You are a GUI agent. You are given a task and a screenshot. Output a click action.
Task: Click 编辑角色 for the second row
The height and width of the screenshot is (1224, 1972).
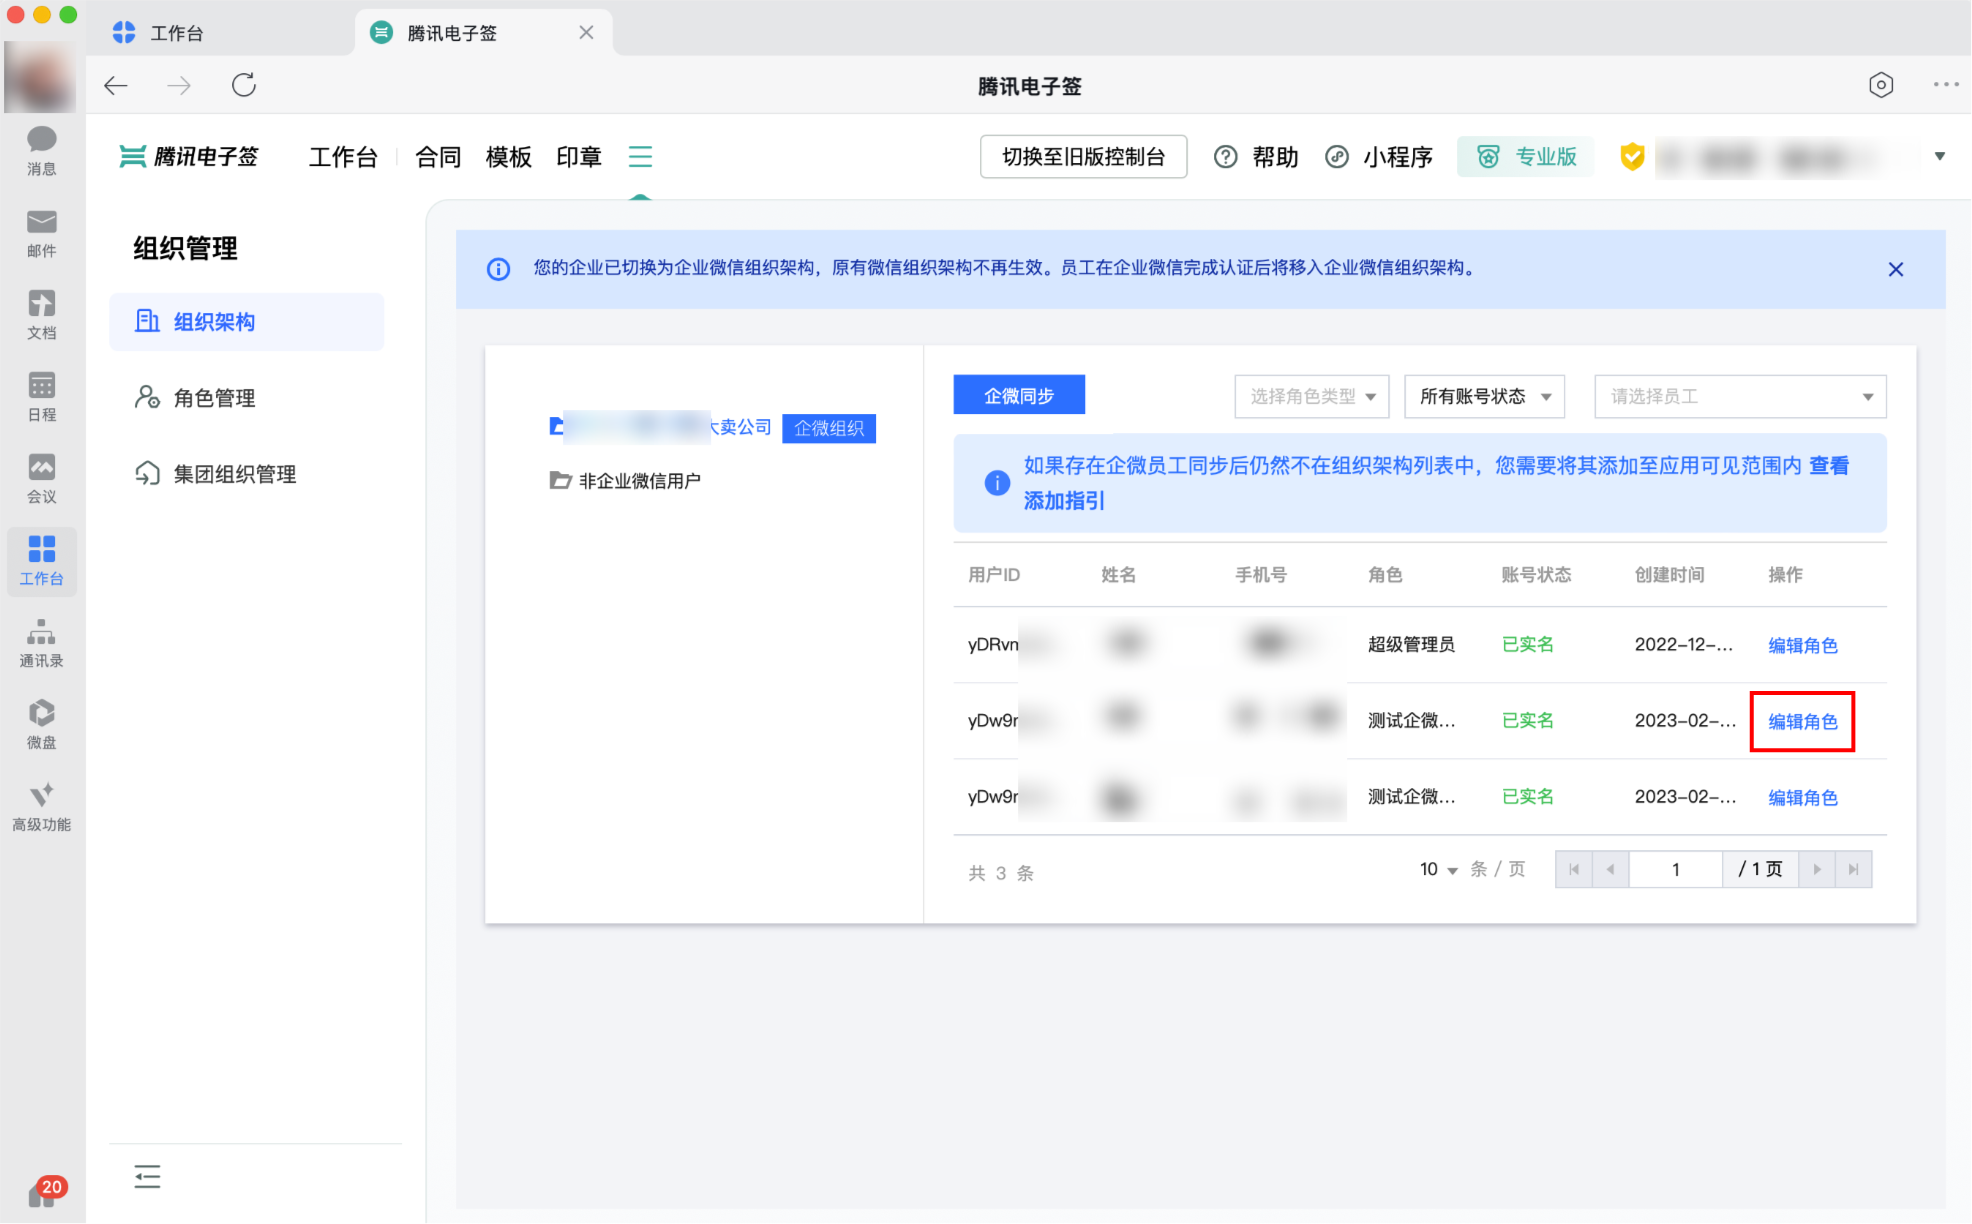click(x=1802, y=722)
